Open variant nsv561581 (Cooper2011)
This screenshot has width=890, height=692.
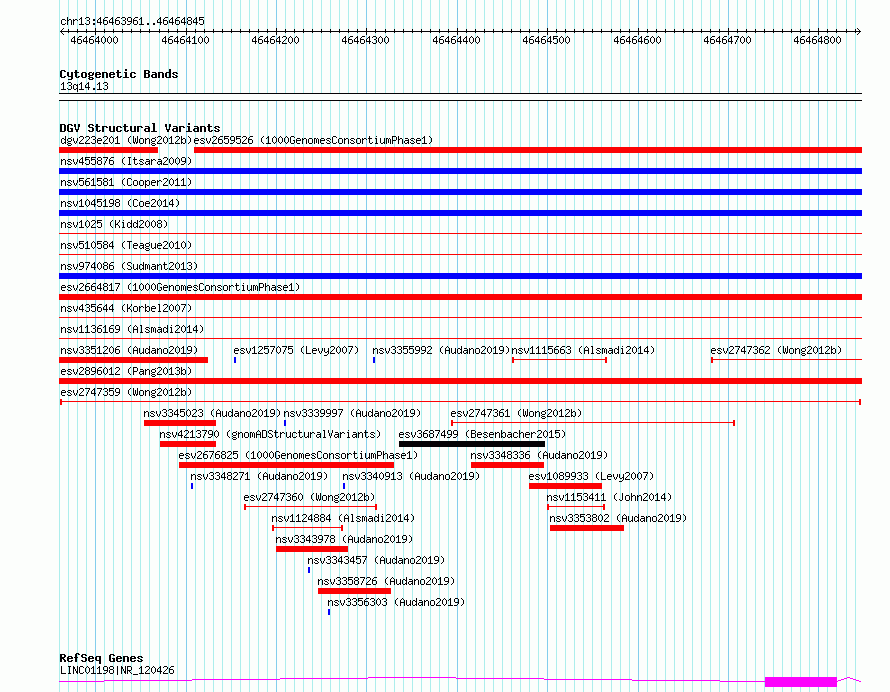coord(126,182)
